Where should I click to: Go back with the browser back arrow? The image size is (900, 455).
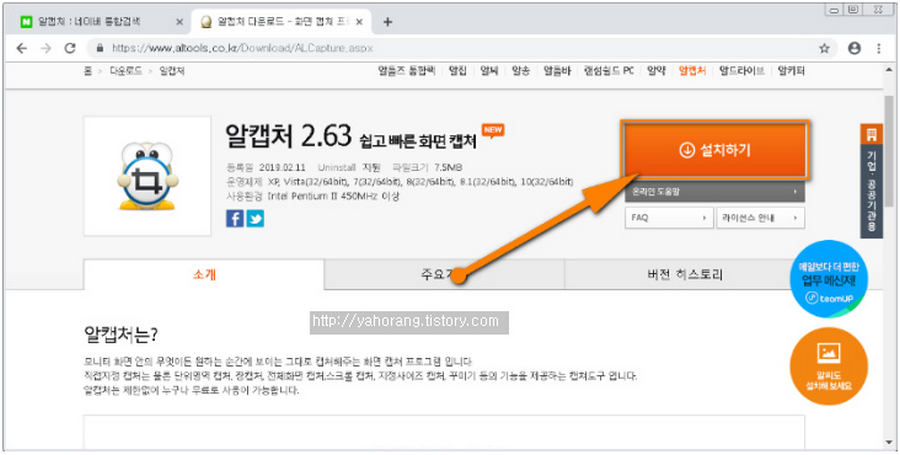22,48
